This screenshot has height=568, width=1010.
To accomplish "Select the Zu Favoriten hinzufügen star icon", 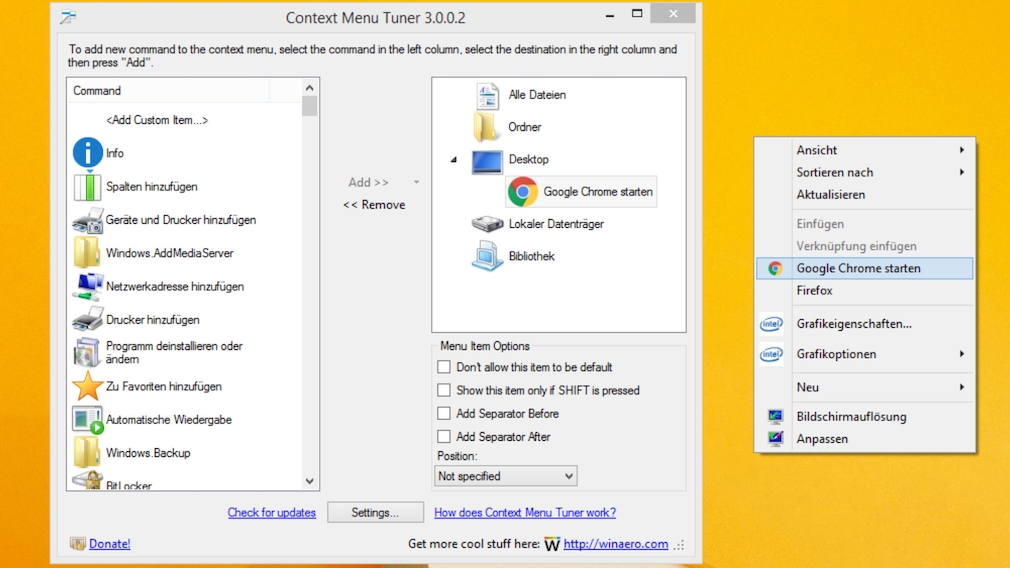I will click(x=88, y=386).
